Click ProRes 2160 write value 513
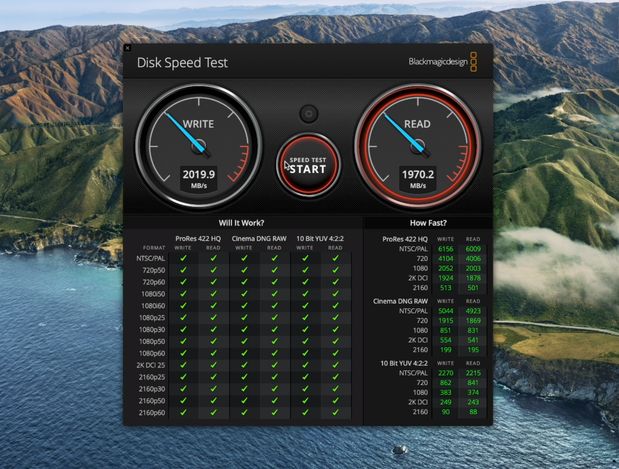Viewport: 619px width, 469px height. pos(446,288)
